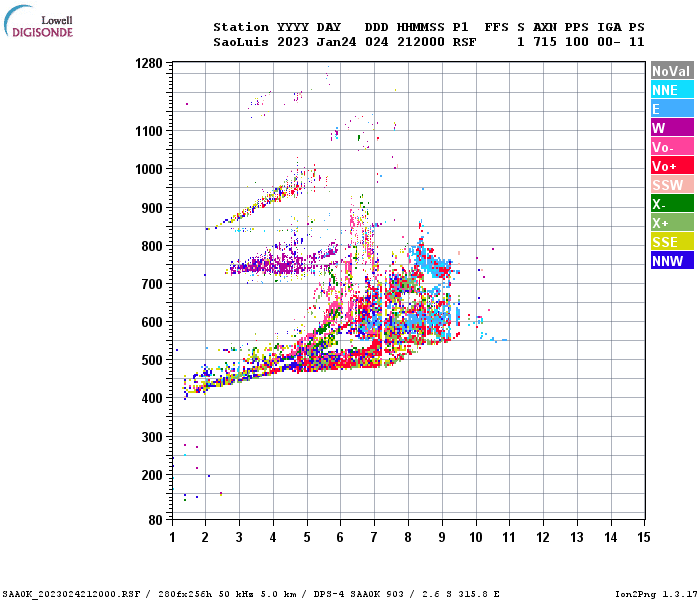Click the date value Jan24
This screenshot has height=600, width=700.
pyautogui.click(x=336, y=42)
